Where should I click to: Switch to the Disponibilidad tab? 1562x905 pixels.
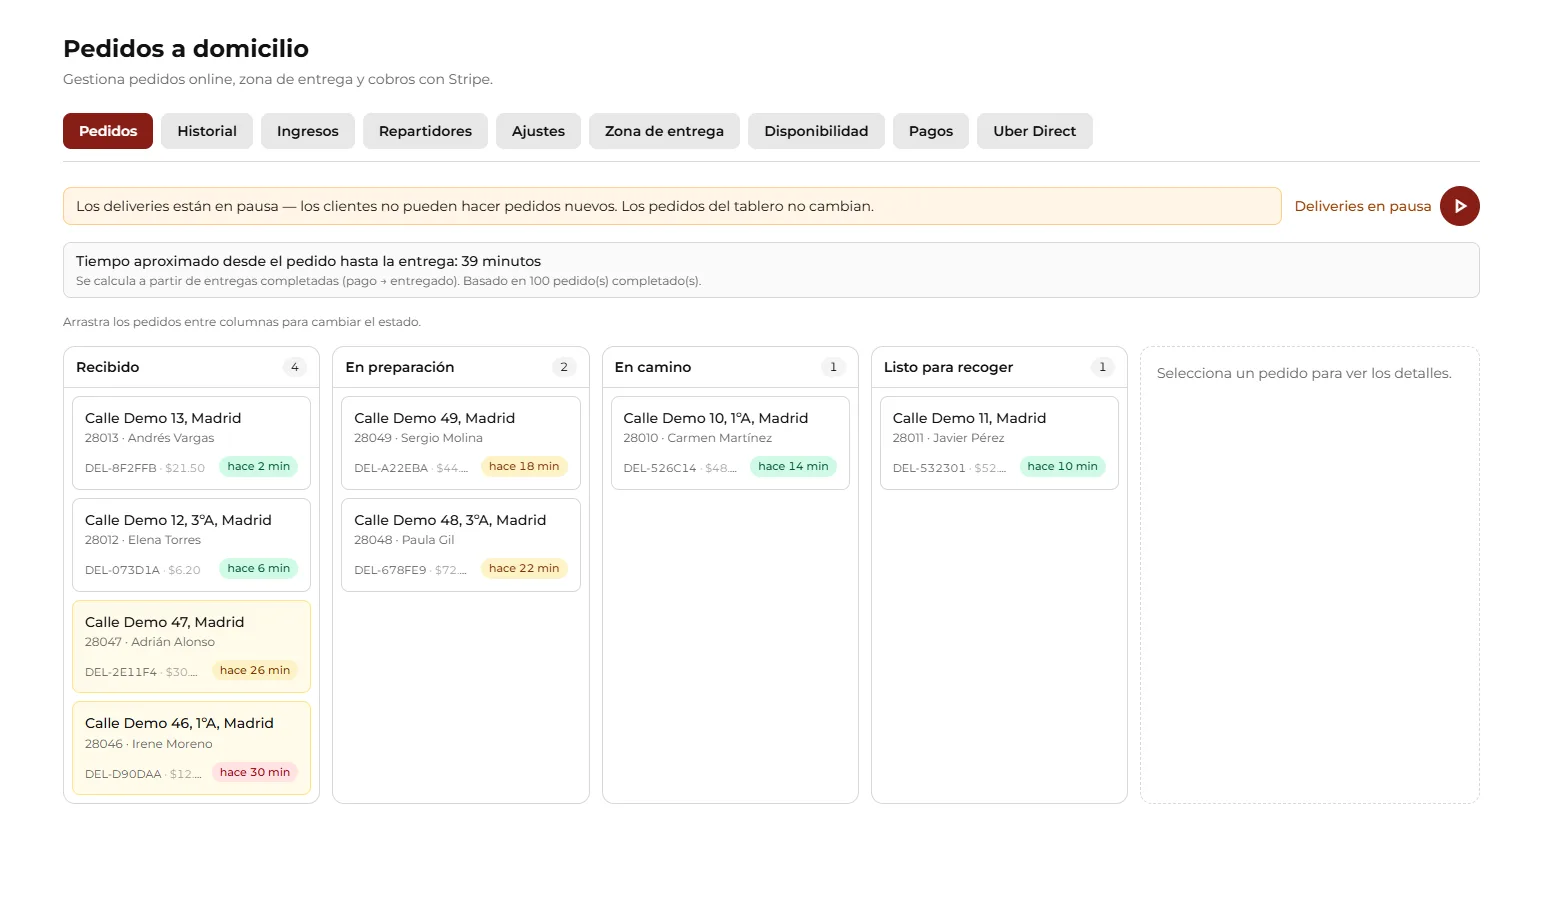click(x=816, y=131)
